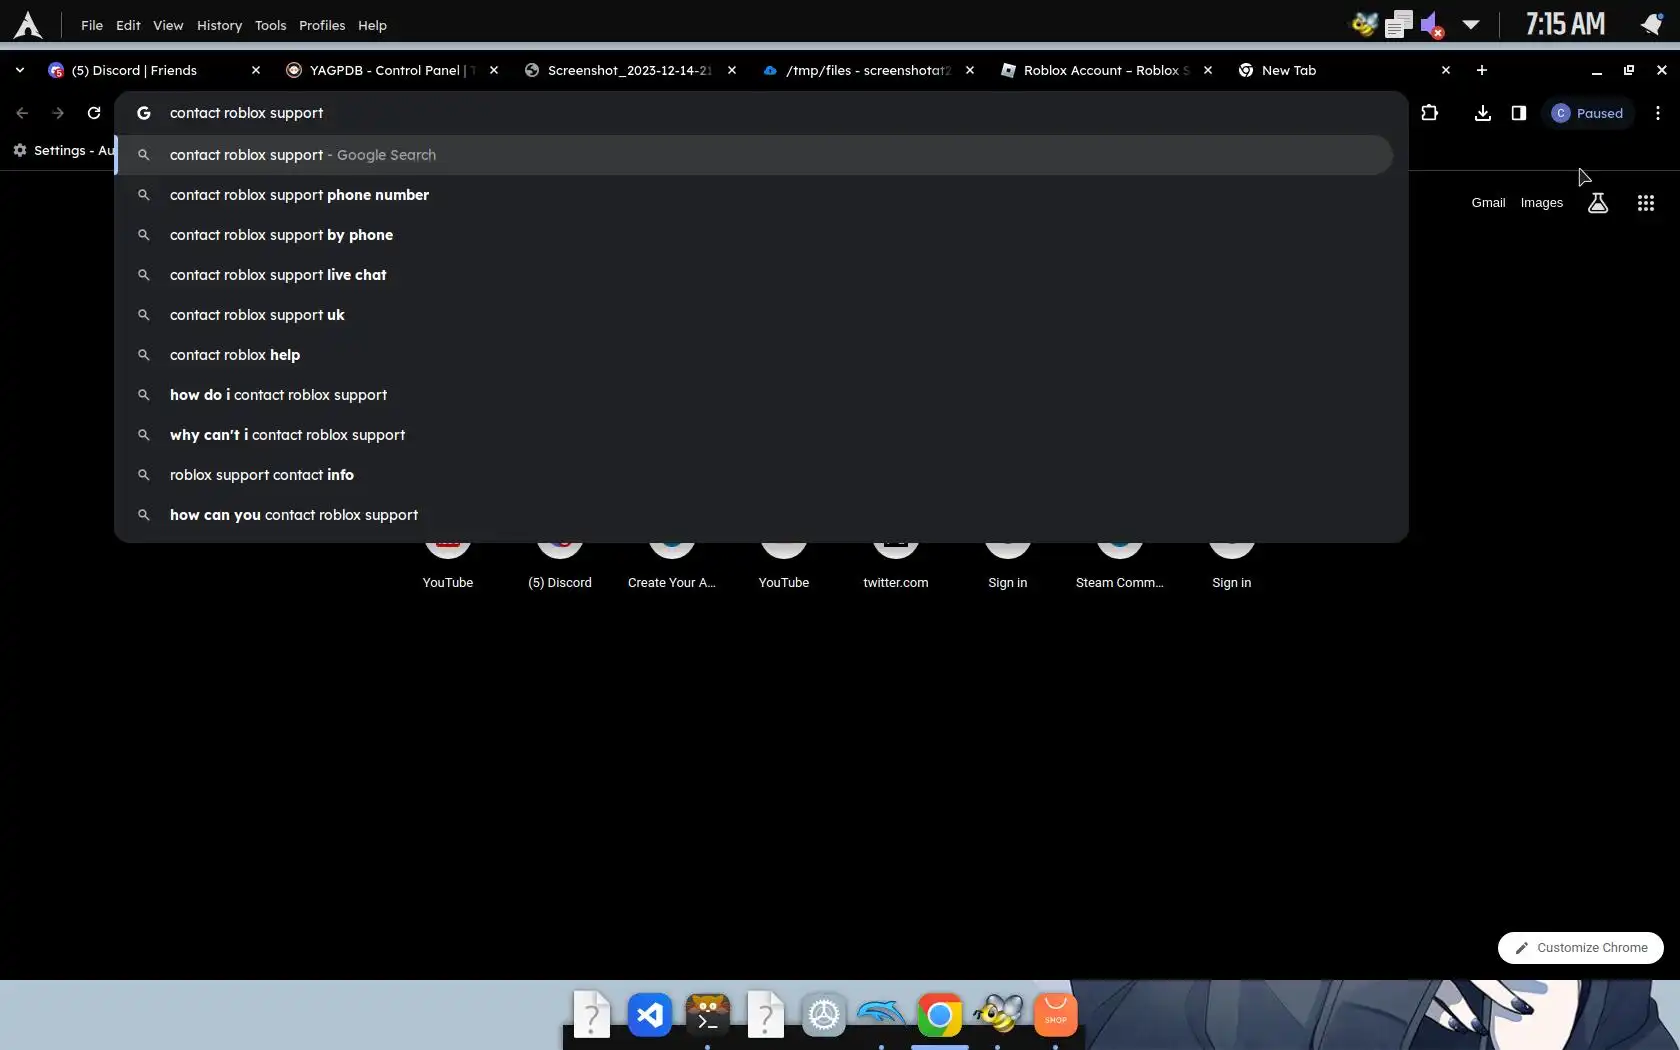Open the Steam Comm... shortcut
The image size is (1680, 1050).
click(1120, 566)
